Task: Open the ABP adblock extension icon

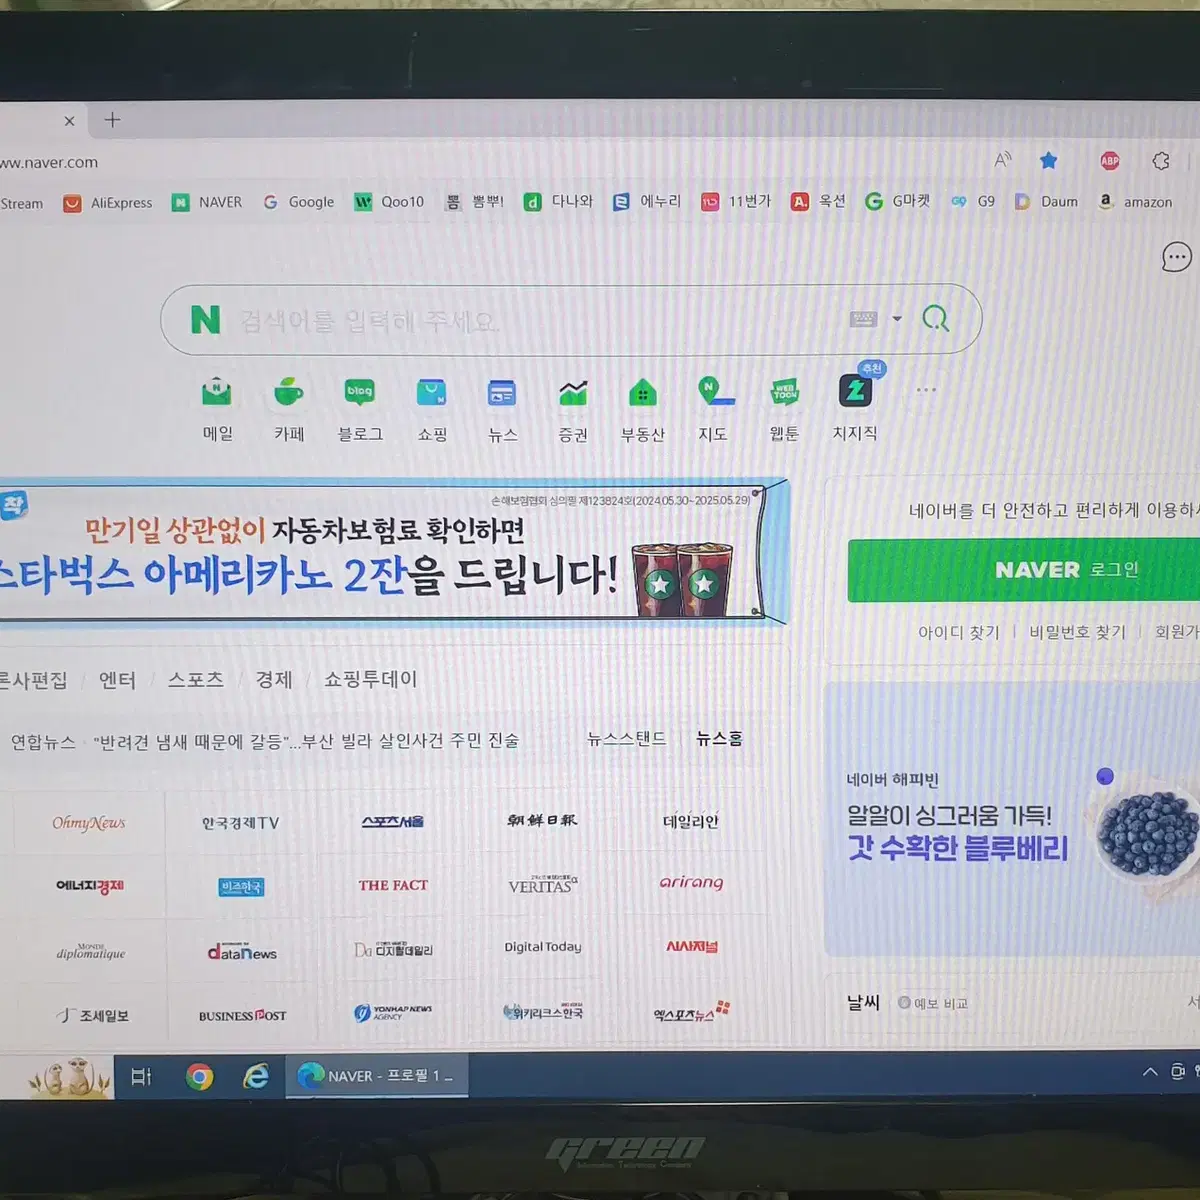Action: coord(1109,160)
